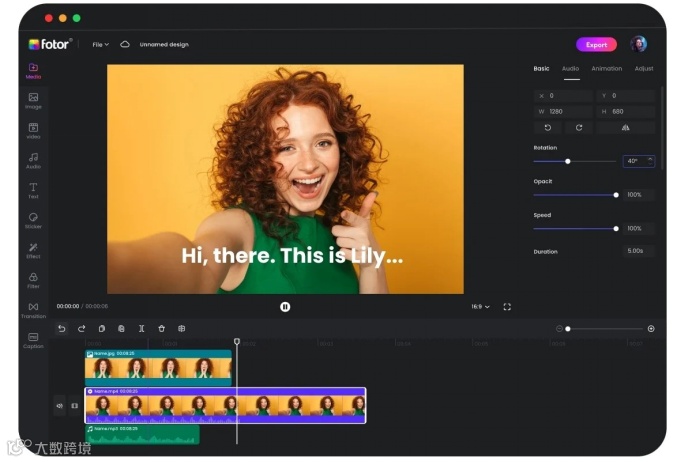Flip the clip horizontally with mirror icon
693x462 pixels.
coord(625,128)
